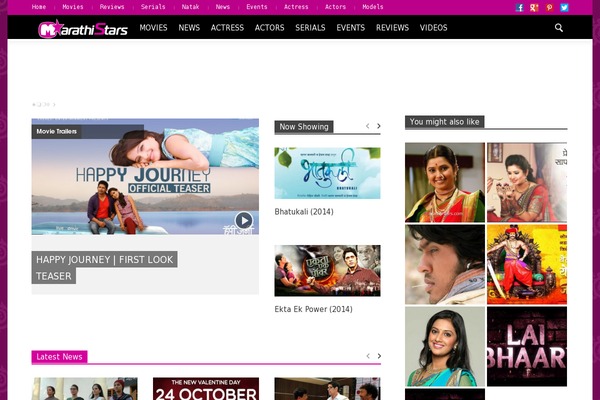600x400 pixels.
Task: Open Lai Bhaari thumbnail
Action: (527, 346)
